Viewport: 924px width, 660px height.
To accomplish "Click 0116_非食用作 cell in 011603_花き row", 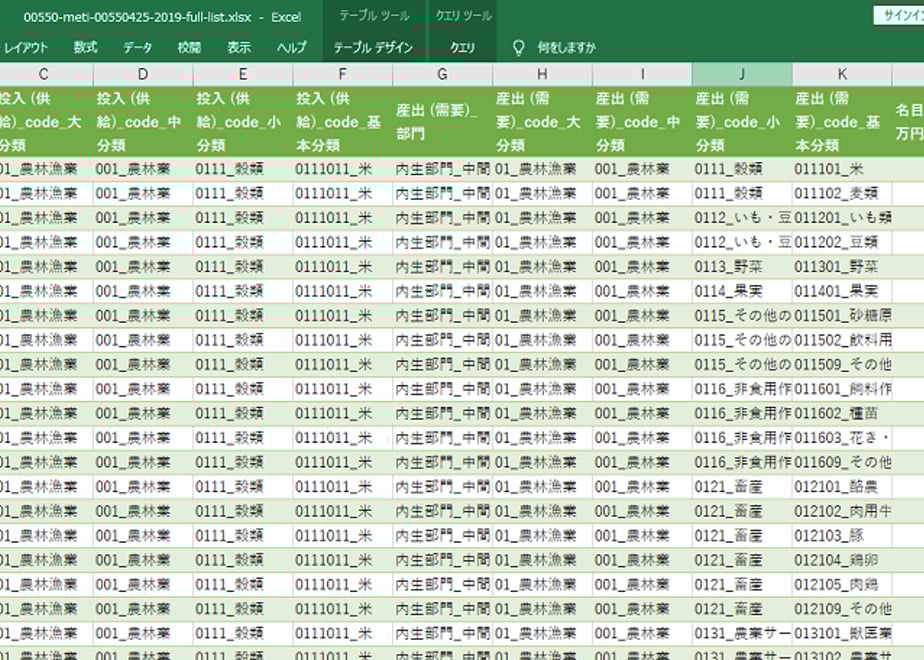I will click(742, 438).
